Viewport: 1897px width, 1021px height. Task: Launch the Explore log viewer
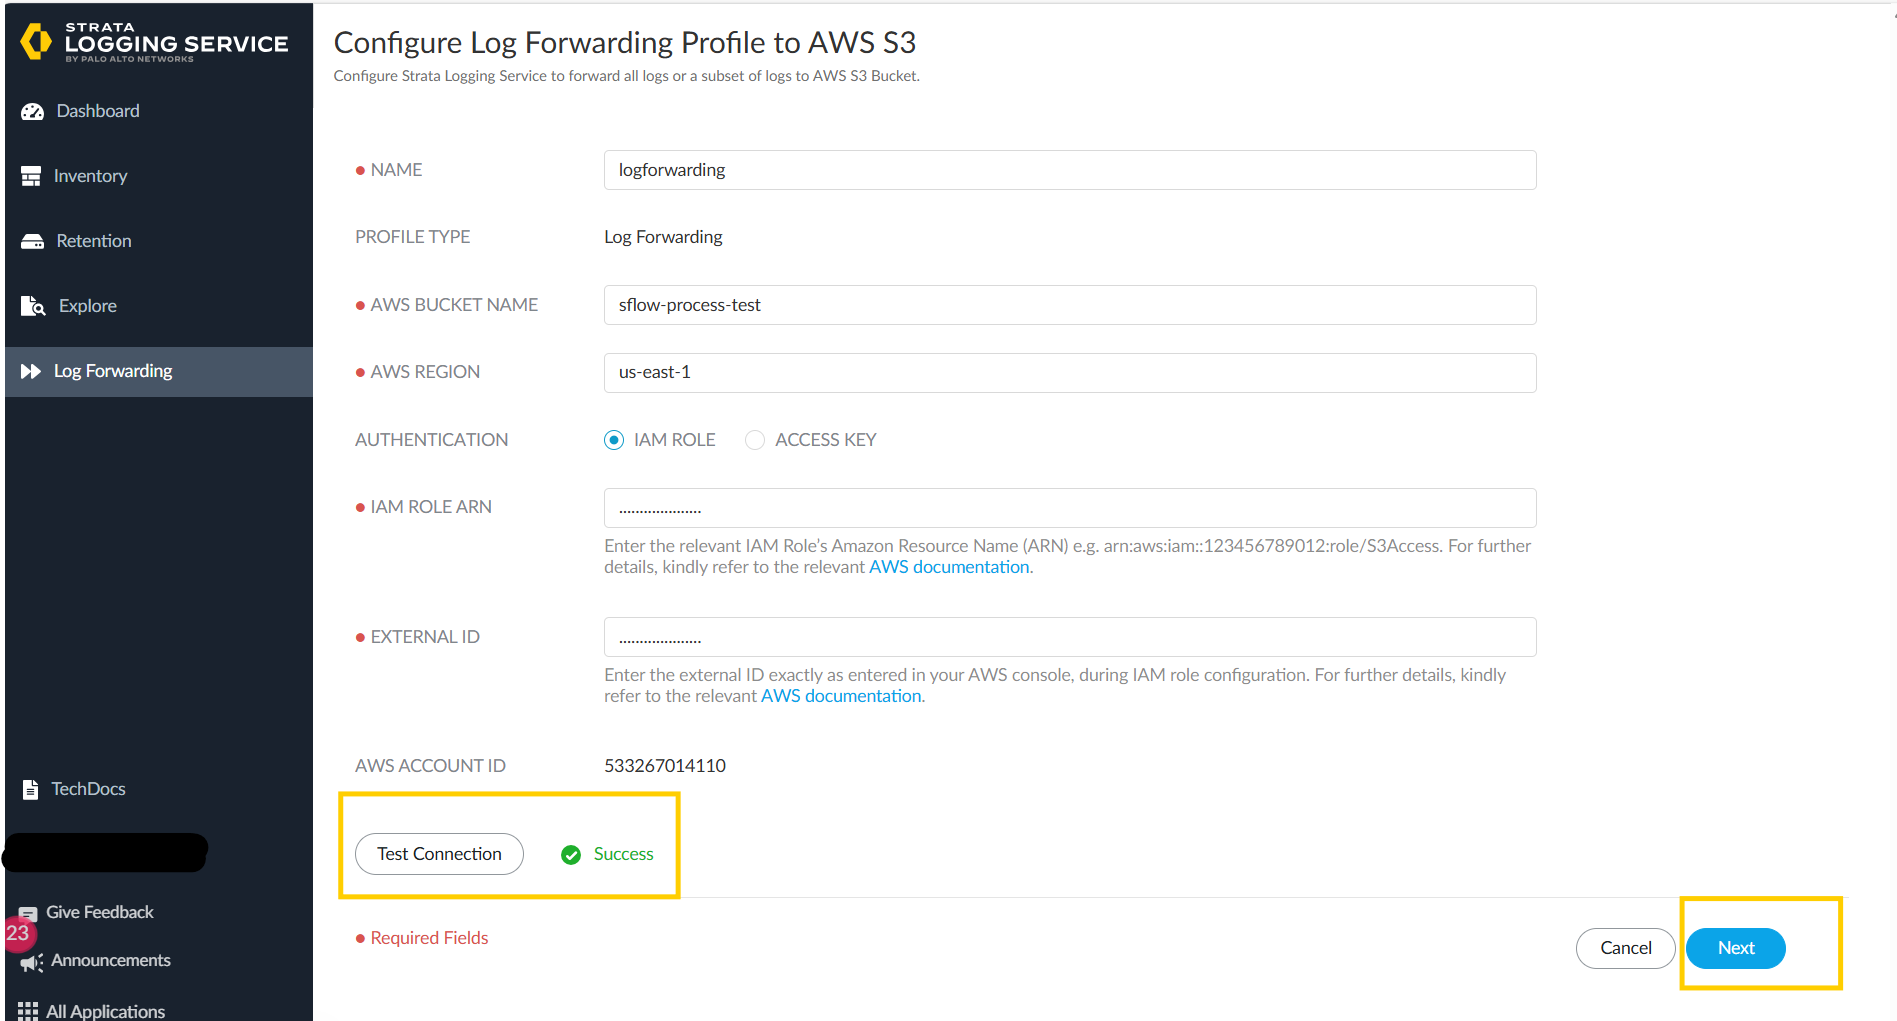click(89, 305)
